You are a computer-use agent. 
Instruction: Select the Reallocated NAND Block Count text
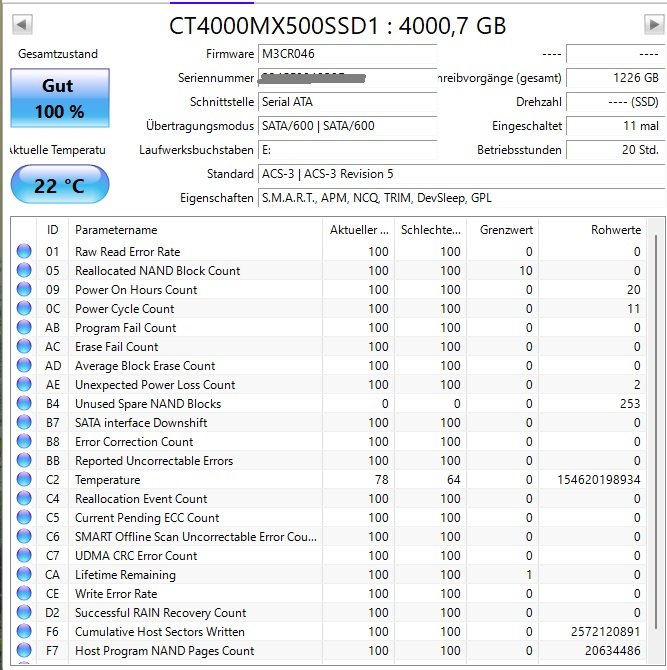click(157, 270)
